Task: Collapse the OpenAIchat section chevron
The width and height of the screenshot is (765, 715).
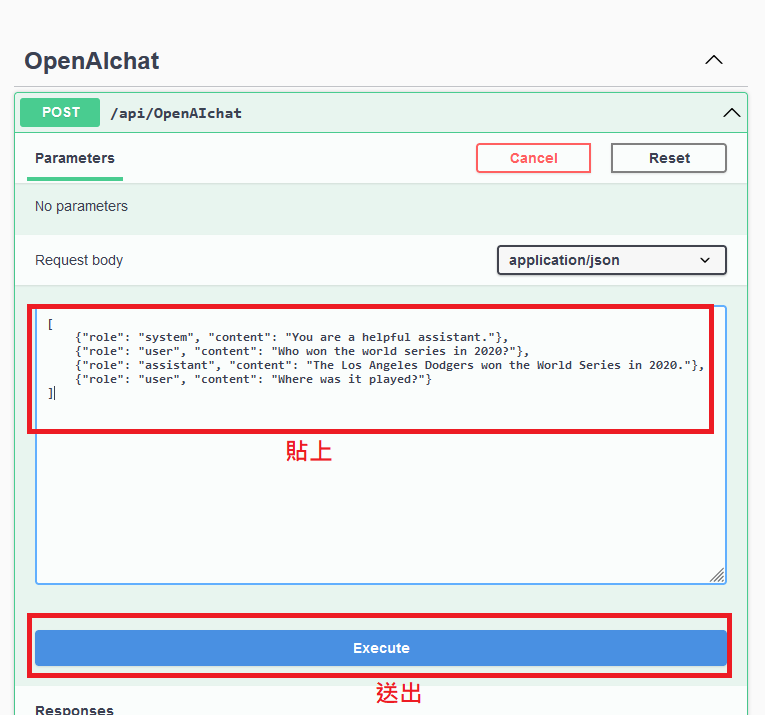Action: 713,60
